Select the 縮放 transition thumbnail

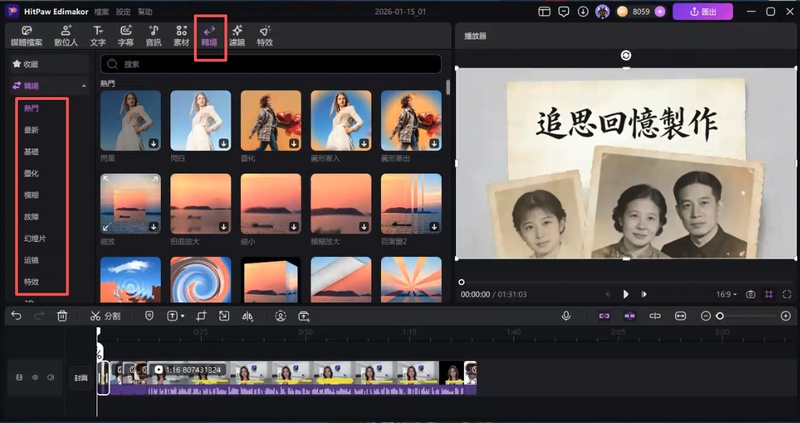click(131, 204)
